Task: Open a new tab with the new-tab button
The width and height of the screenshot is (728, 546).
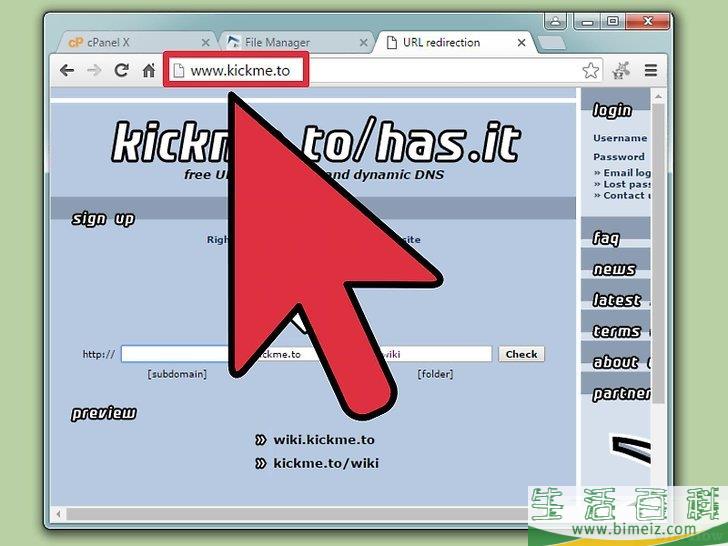Action: pos(552,43)
